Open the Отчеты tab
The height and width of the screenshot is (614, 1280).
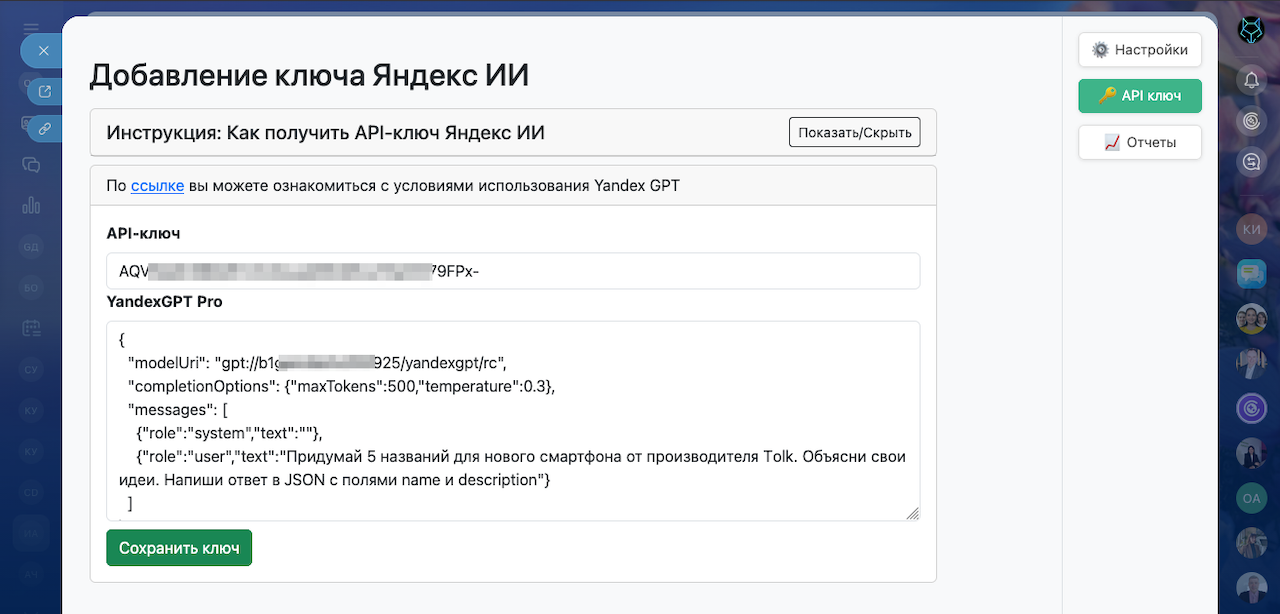point(1139,142)
